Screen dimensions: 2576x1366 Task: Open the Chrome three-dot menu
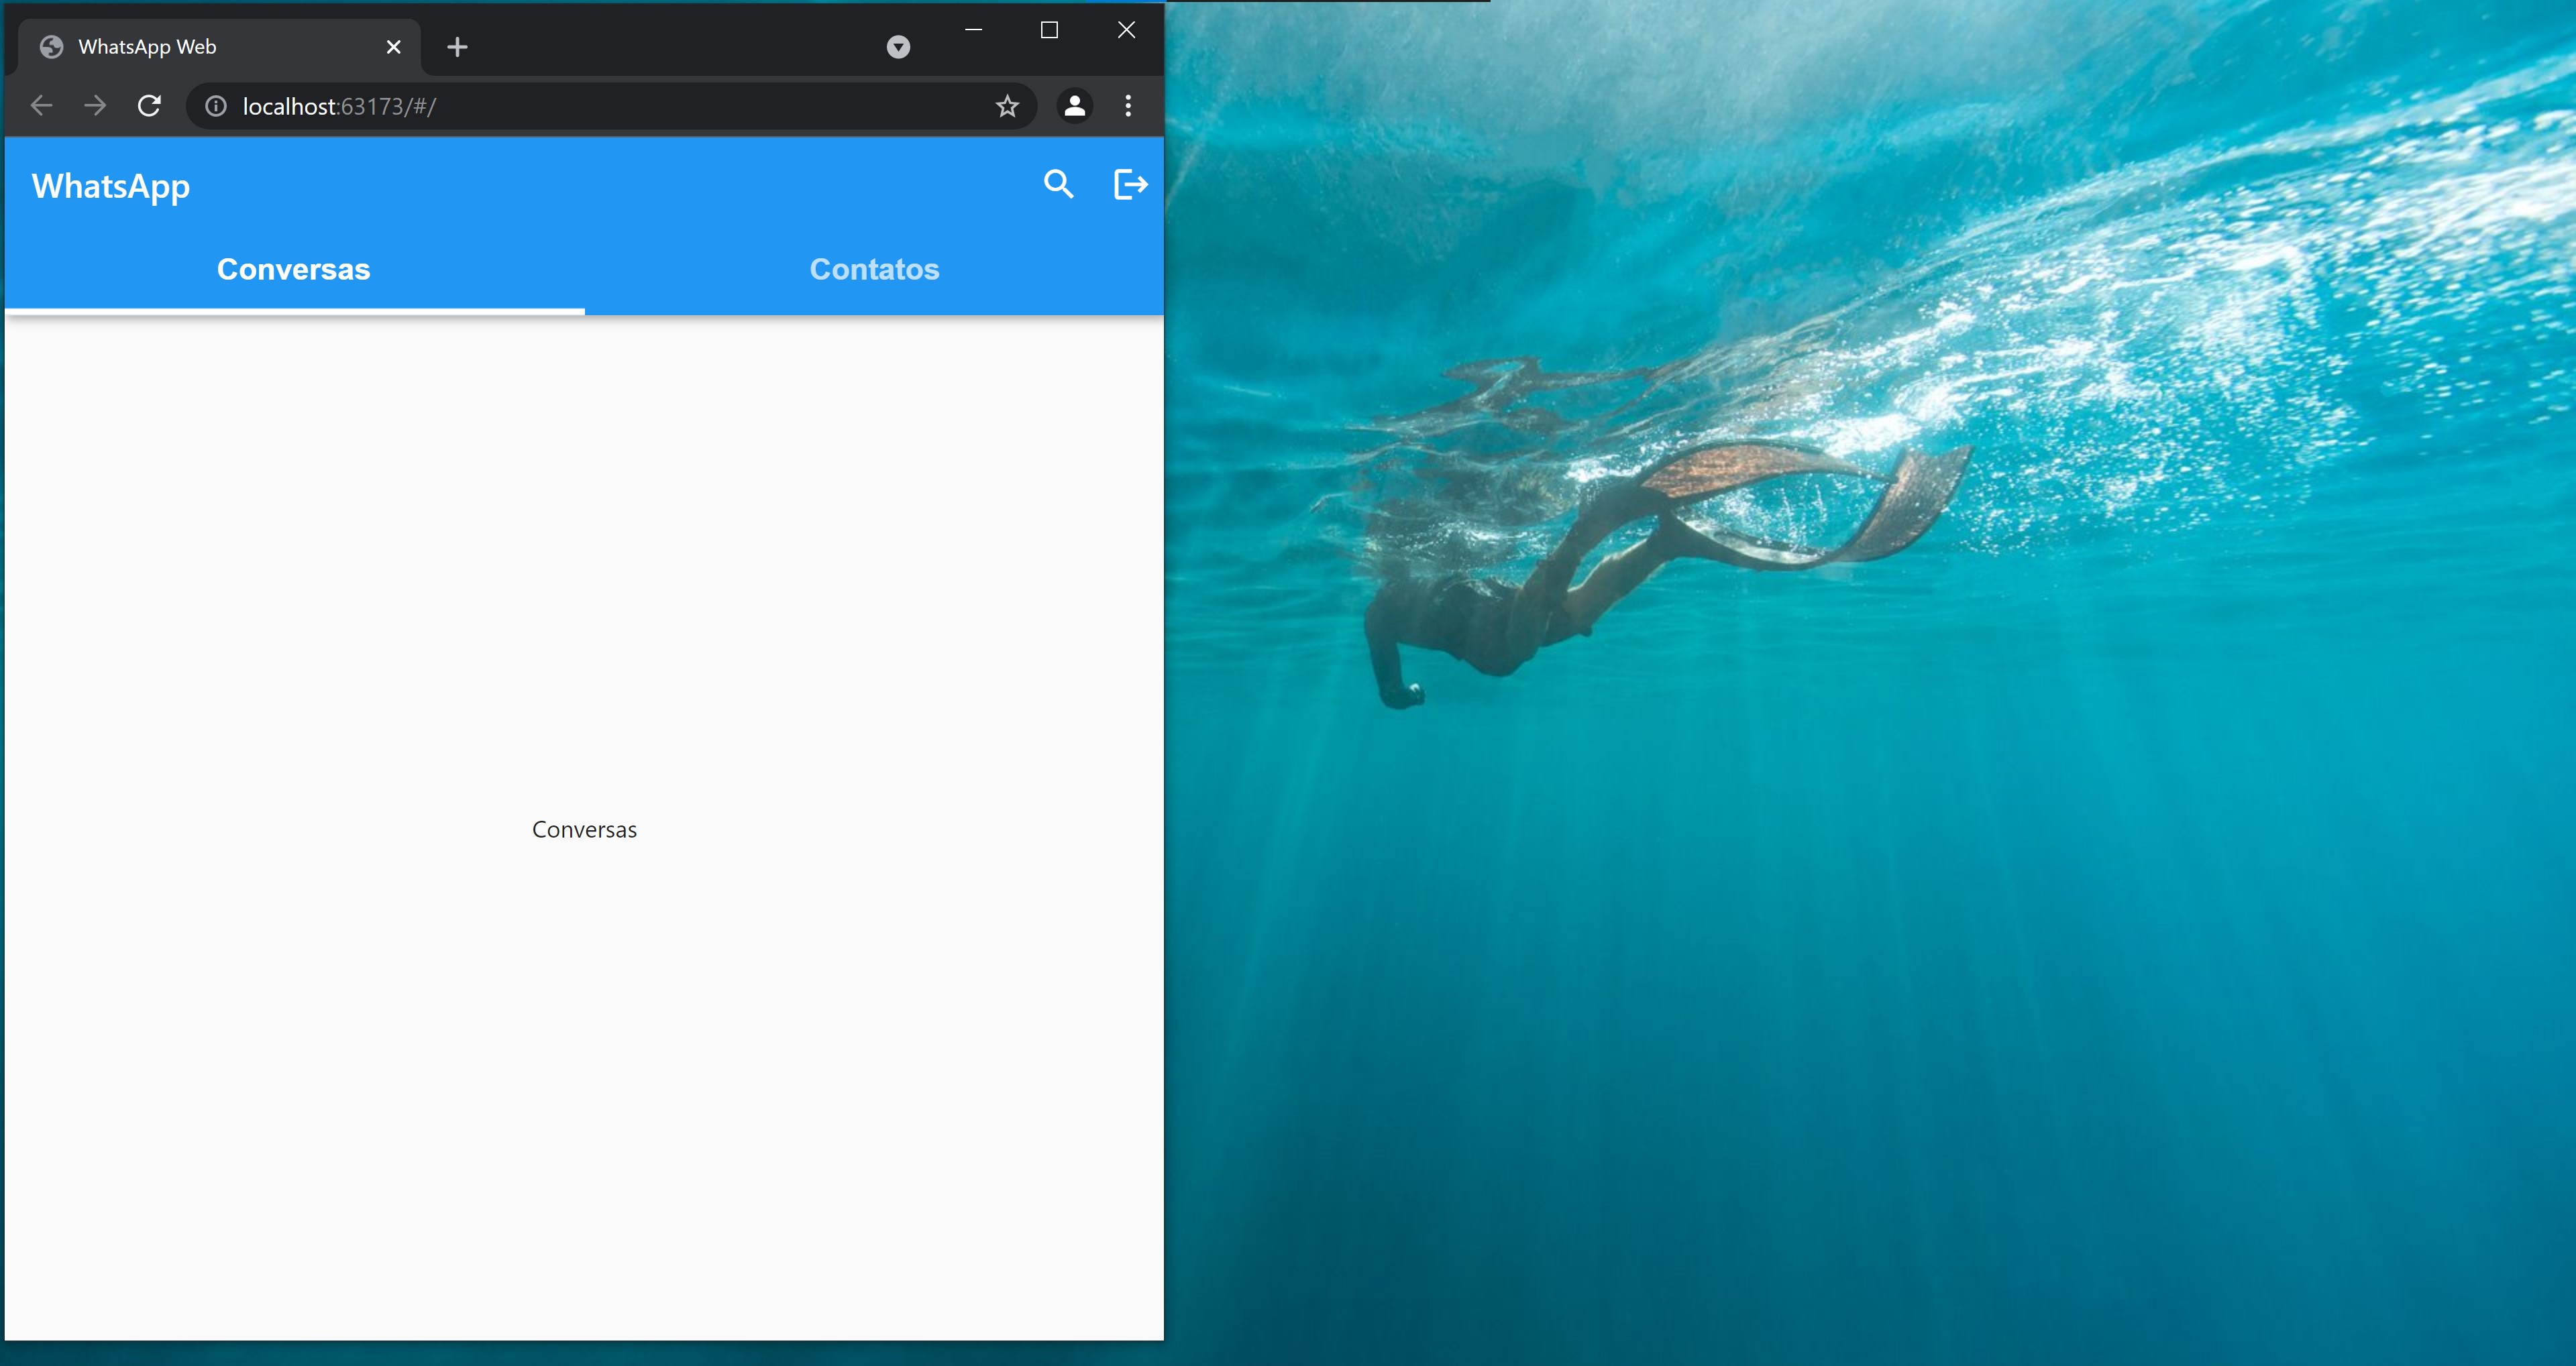(1128, 106)
